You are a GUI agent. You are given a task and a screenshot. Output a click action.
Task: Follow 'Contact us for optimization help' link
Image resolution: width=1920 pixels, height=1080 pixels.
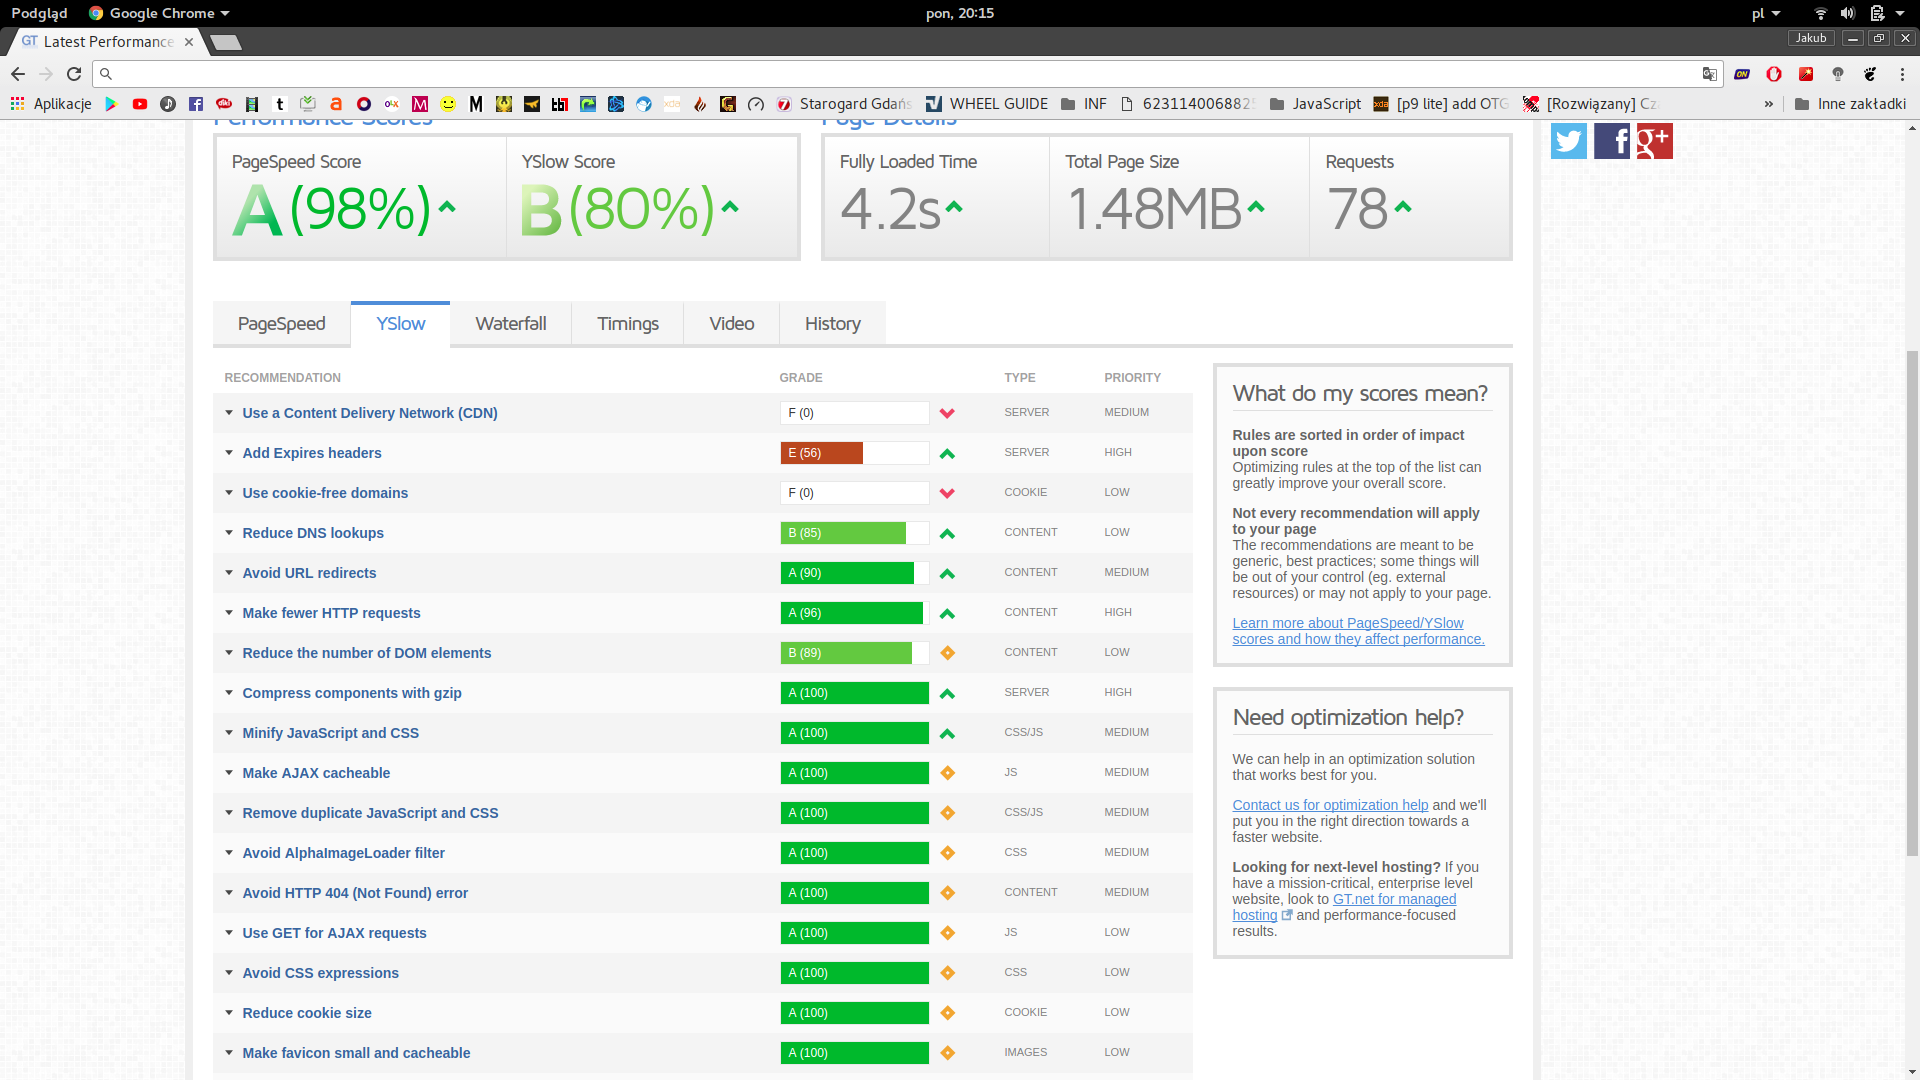1330,805
